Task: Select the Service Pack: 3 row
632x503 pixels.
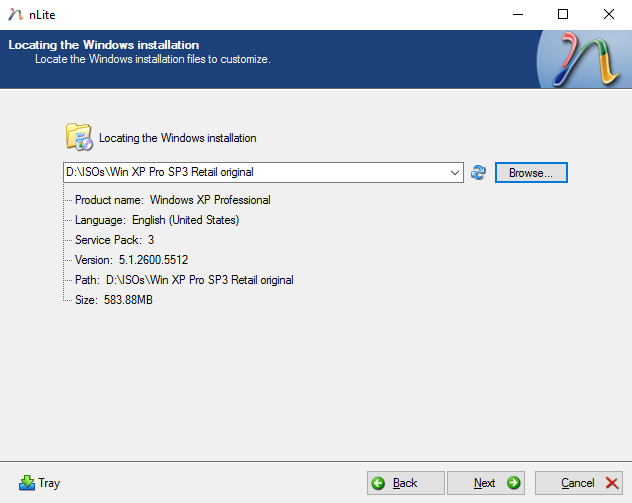Action: 114,240
